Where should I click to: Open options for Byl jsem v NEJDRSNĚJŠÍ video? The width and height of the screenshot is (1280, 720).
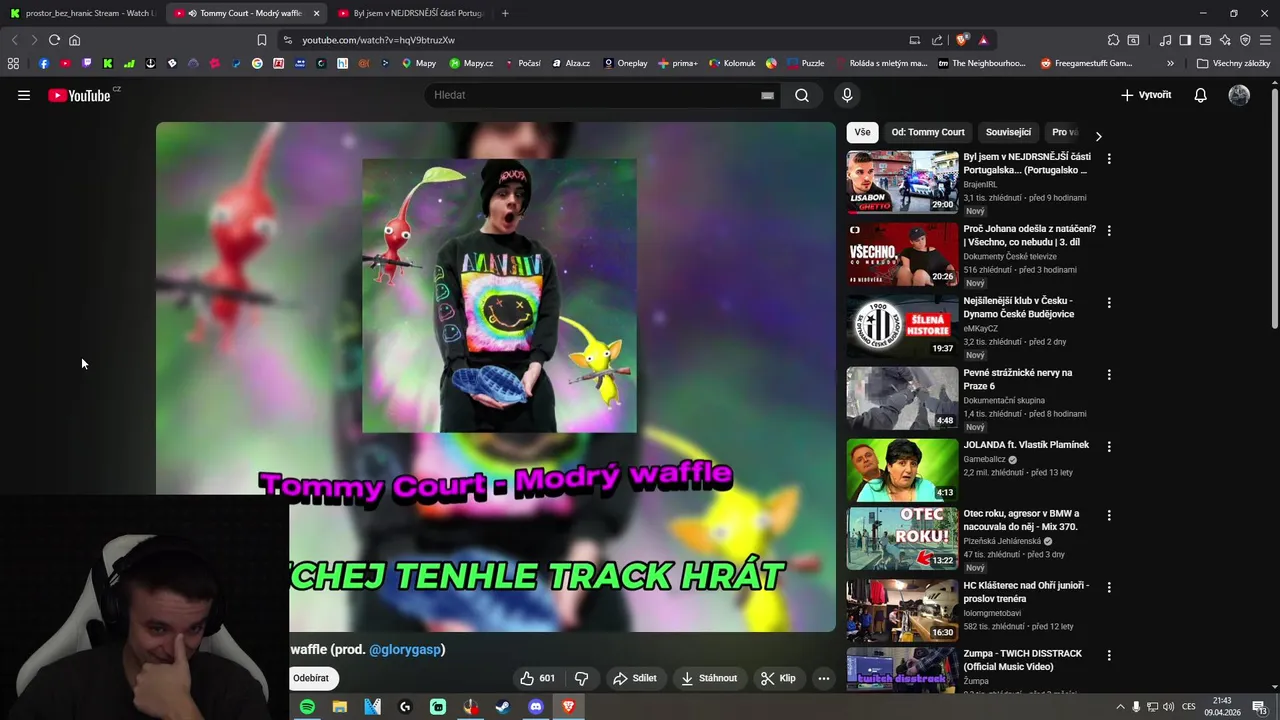coord(1108,158)
